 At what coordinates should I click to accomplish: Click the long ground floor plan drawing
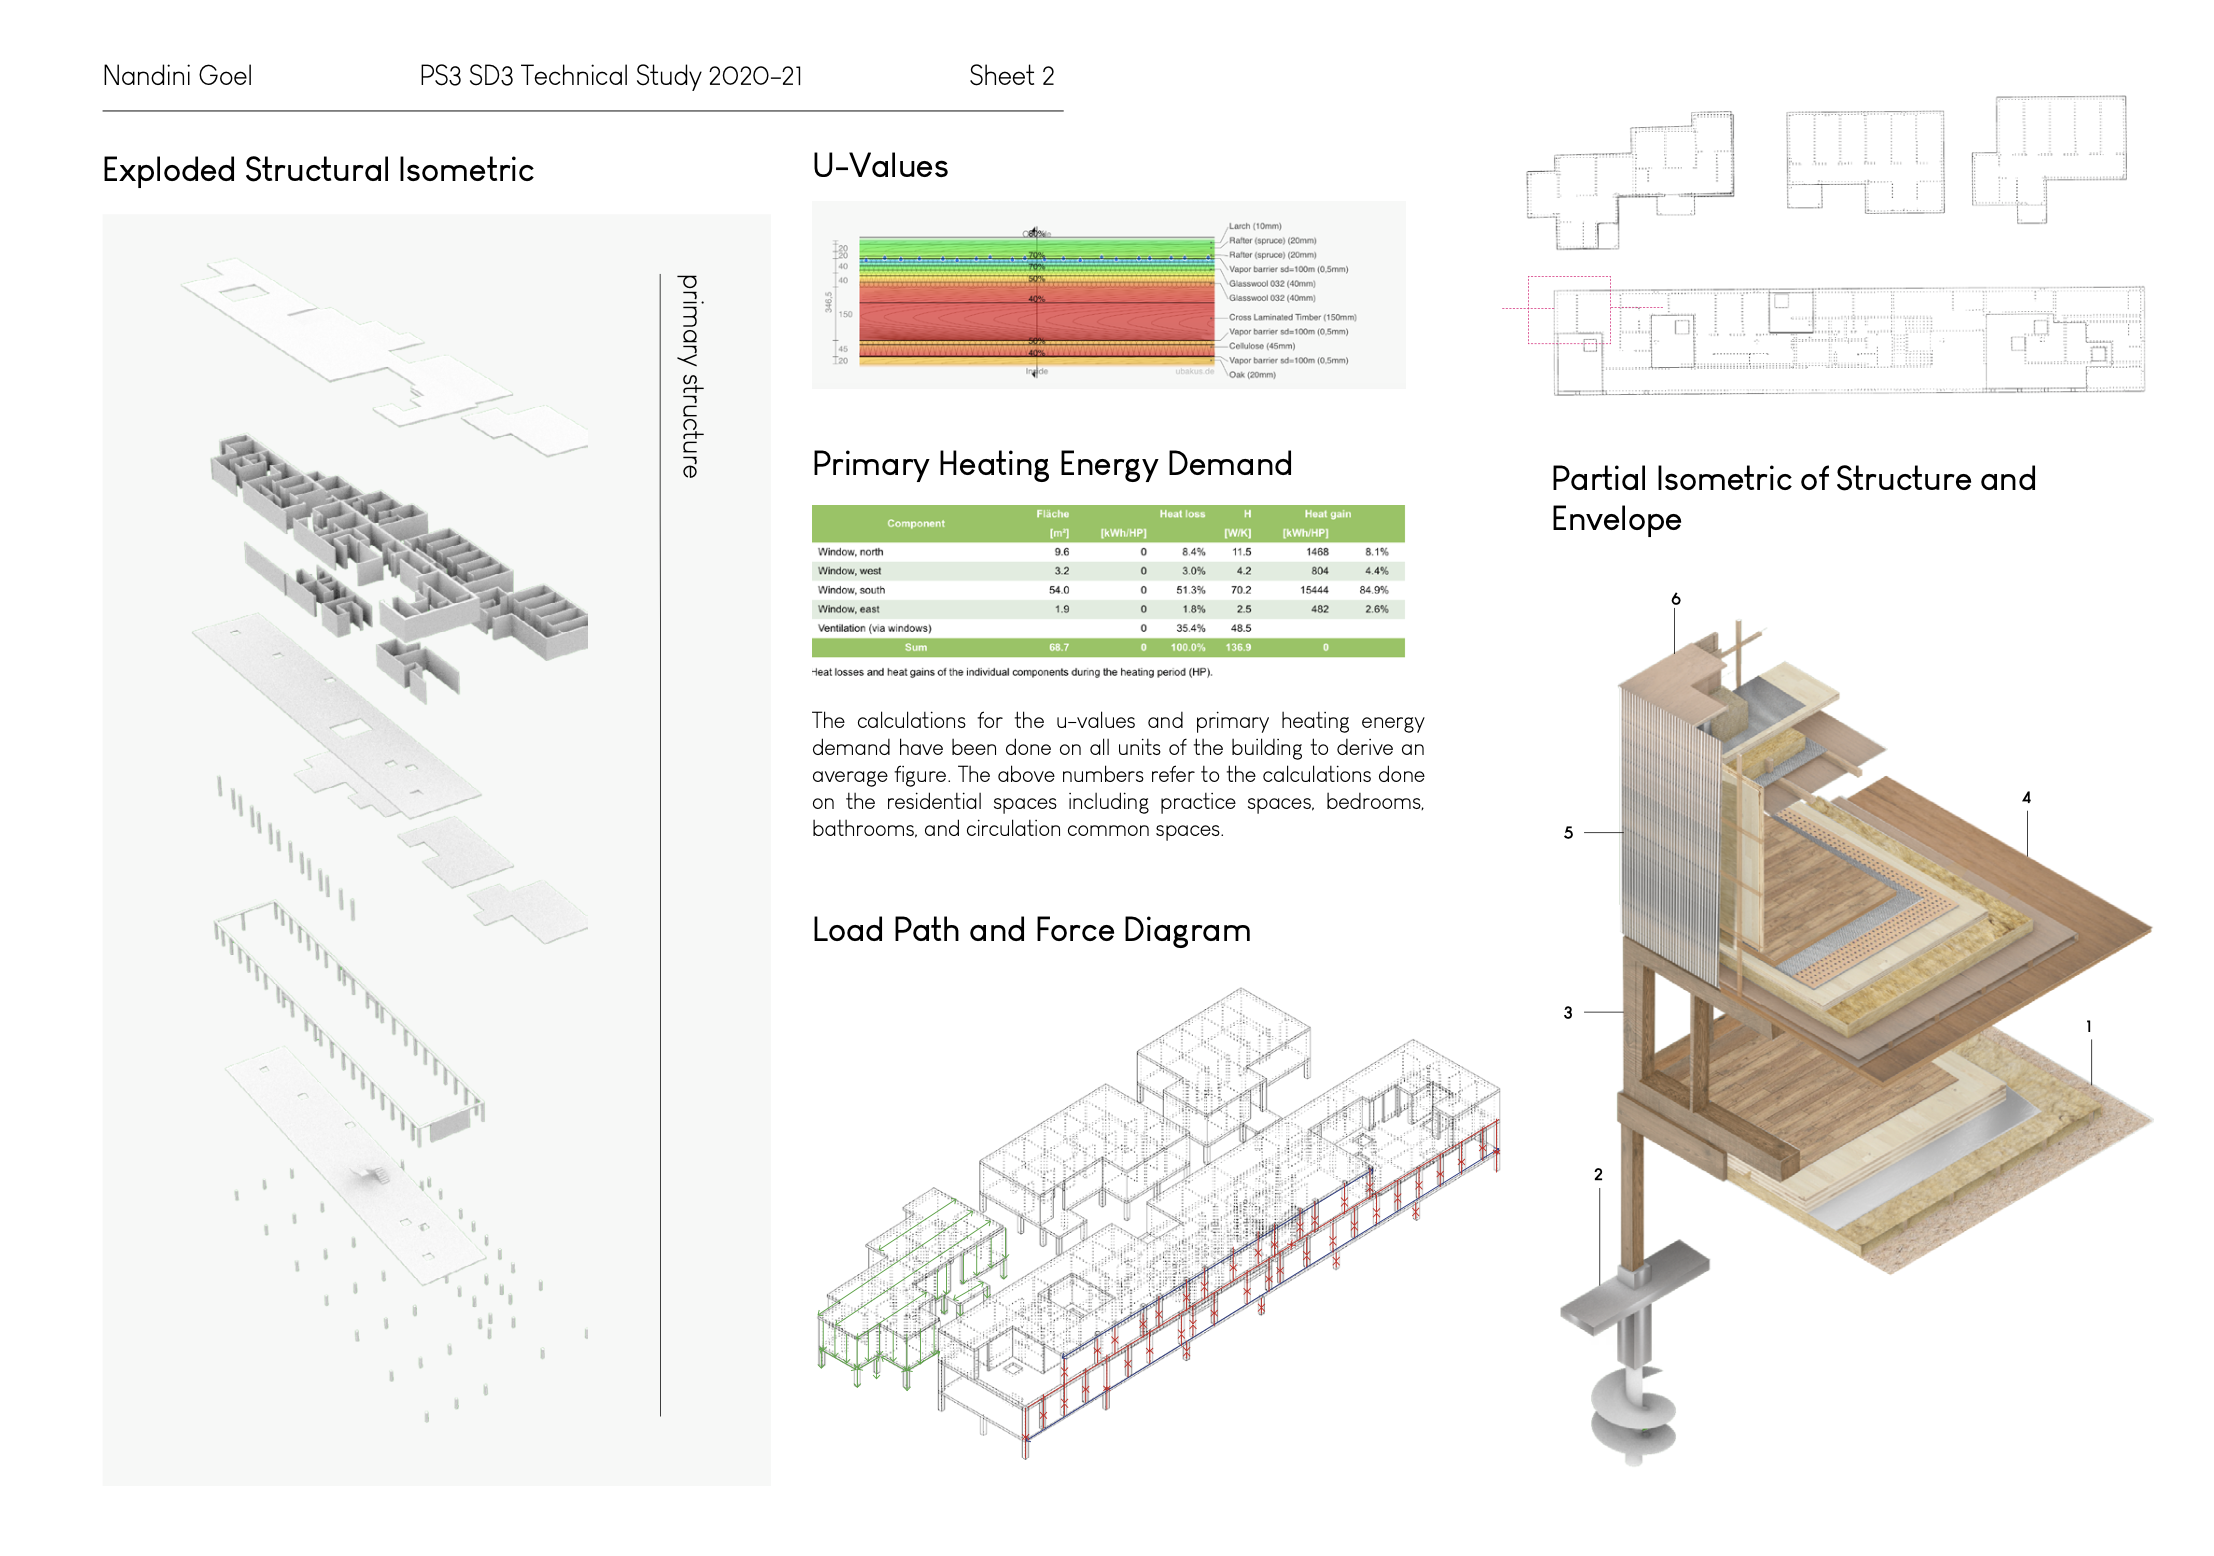click(1850, 340)
